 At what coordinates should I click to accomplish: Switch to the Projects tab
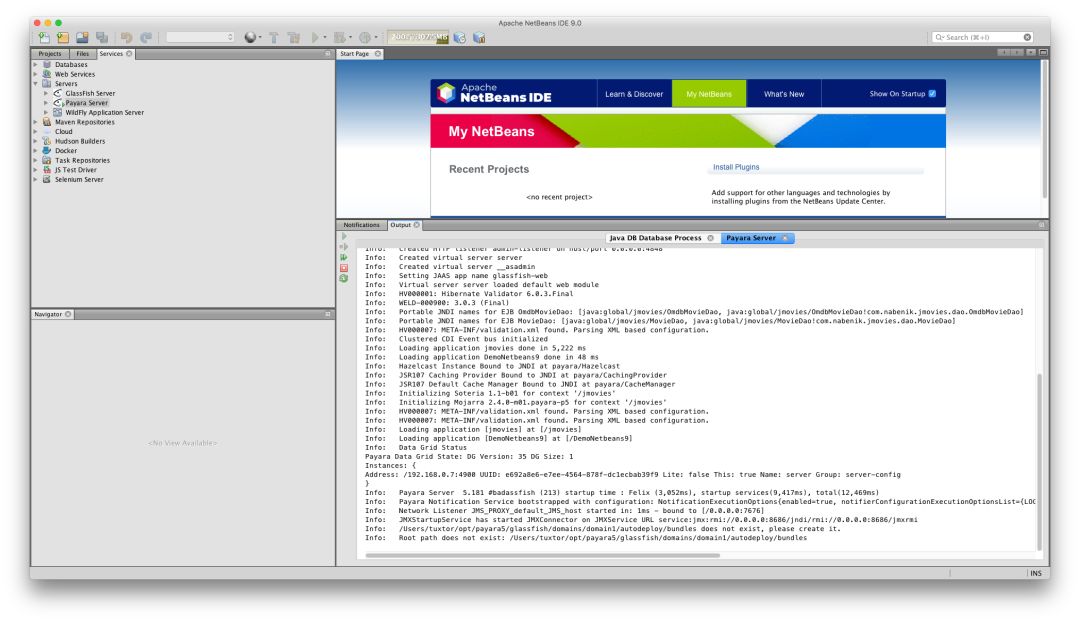coord(50,54)
